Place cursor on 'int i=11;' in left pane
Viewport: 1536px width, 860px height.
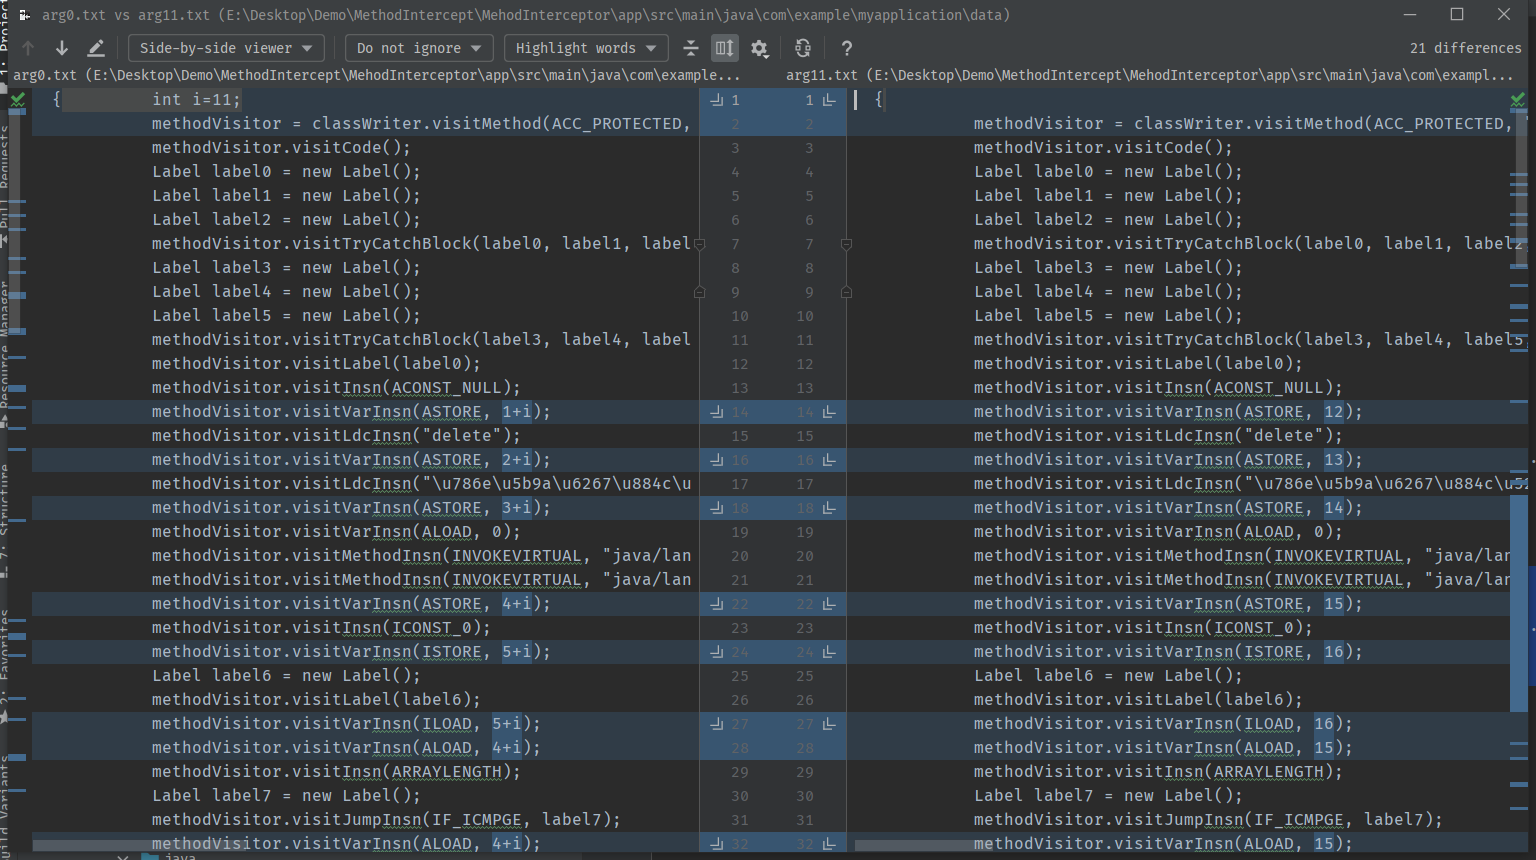pyautogui.click(x=196, y=100)
